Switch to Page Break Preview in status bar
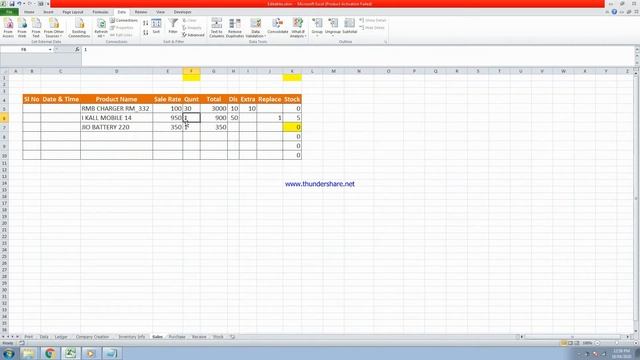Viewport: 640px width, 360px height. [x=577, y=343]
